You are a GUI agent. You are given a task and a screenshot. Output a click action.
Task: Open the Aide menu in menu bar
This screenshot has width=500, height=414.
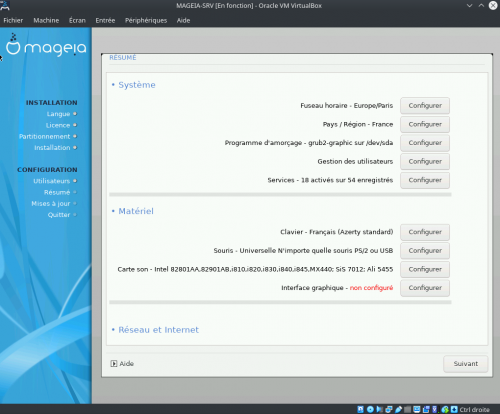(x=183, y=20)
